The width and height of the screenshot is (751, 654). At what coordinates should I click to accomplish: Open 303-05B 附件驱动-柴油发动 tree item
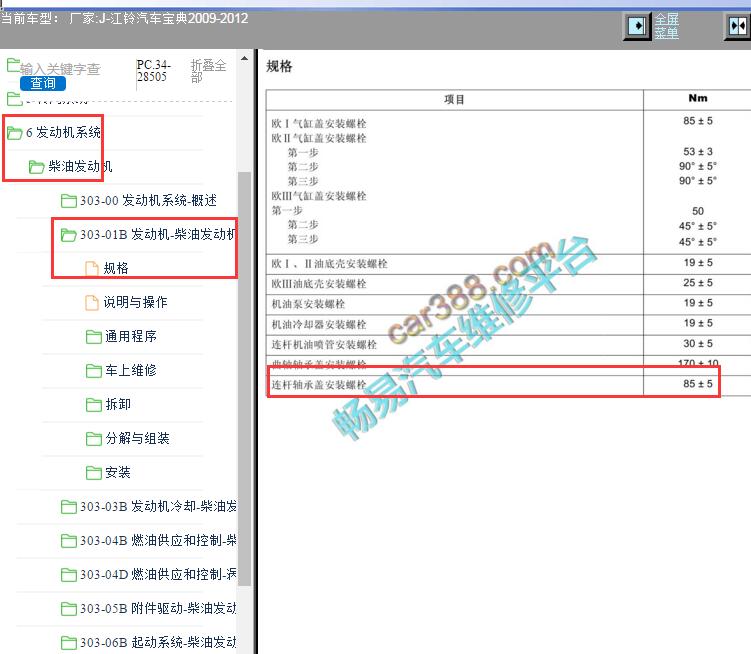[x=158, y=608]
